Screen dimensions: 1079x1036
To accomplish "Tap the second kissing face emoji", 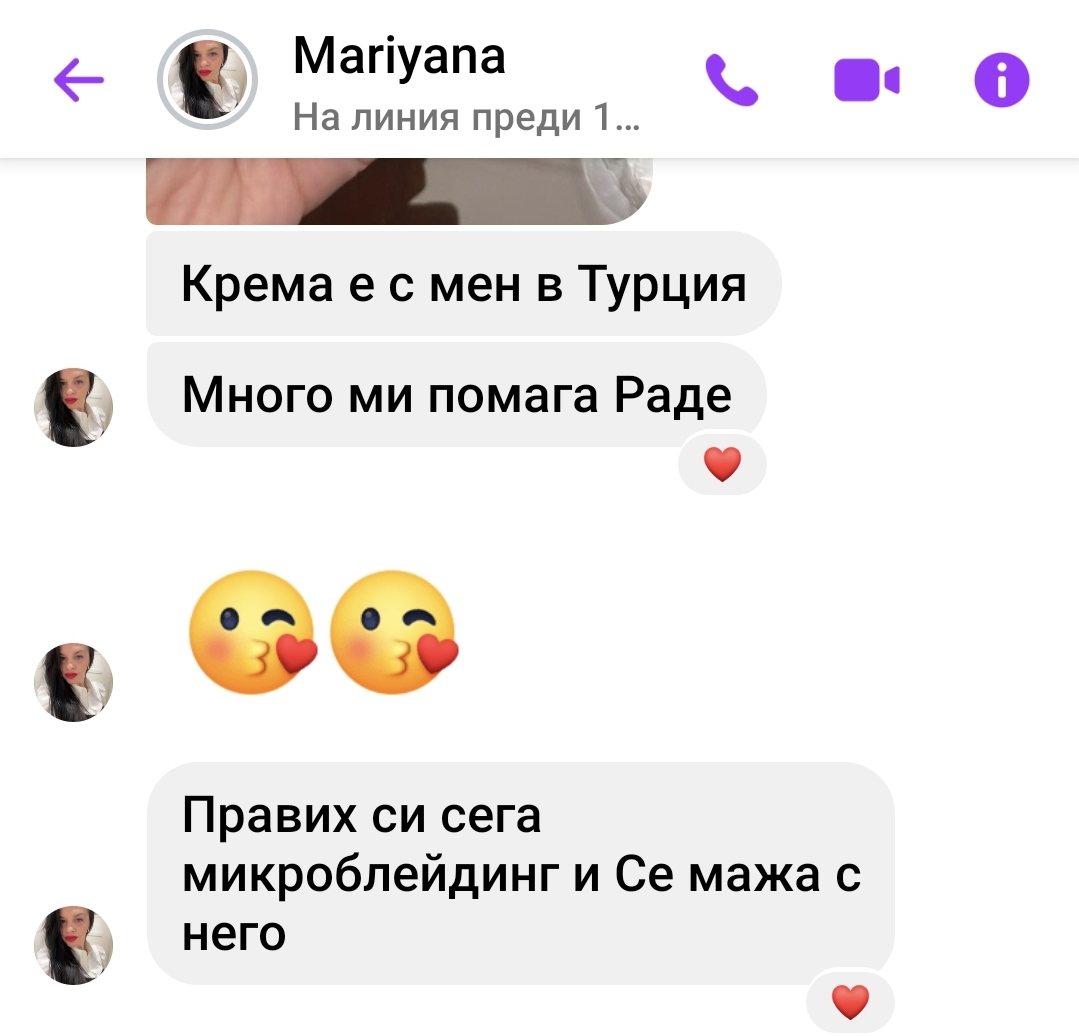I will click(394, 632).
